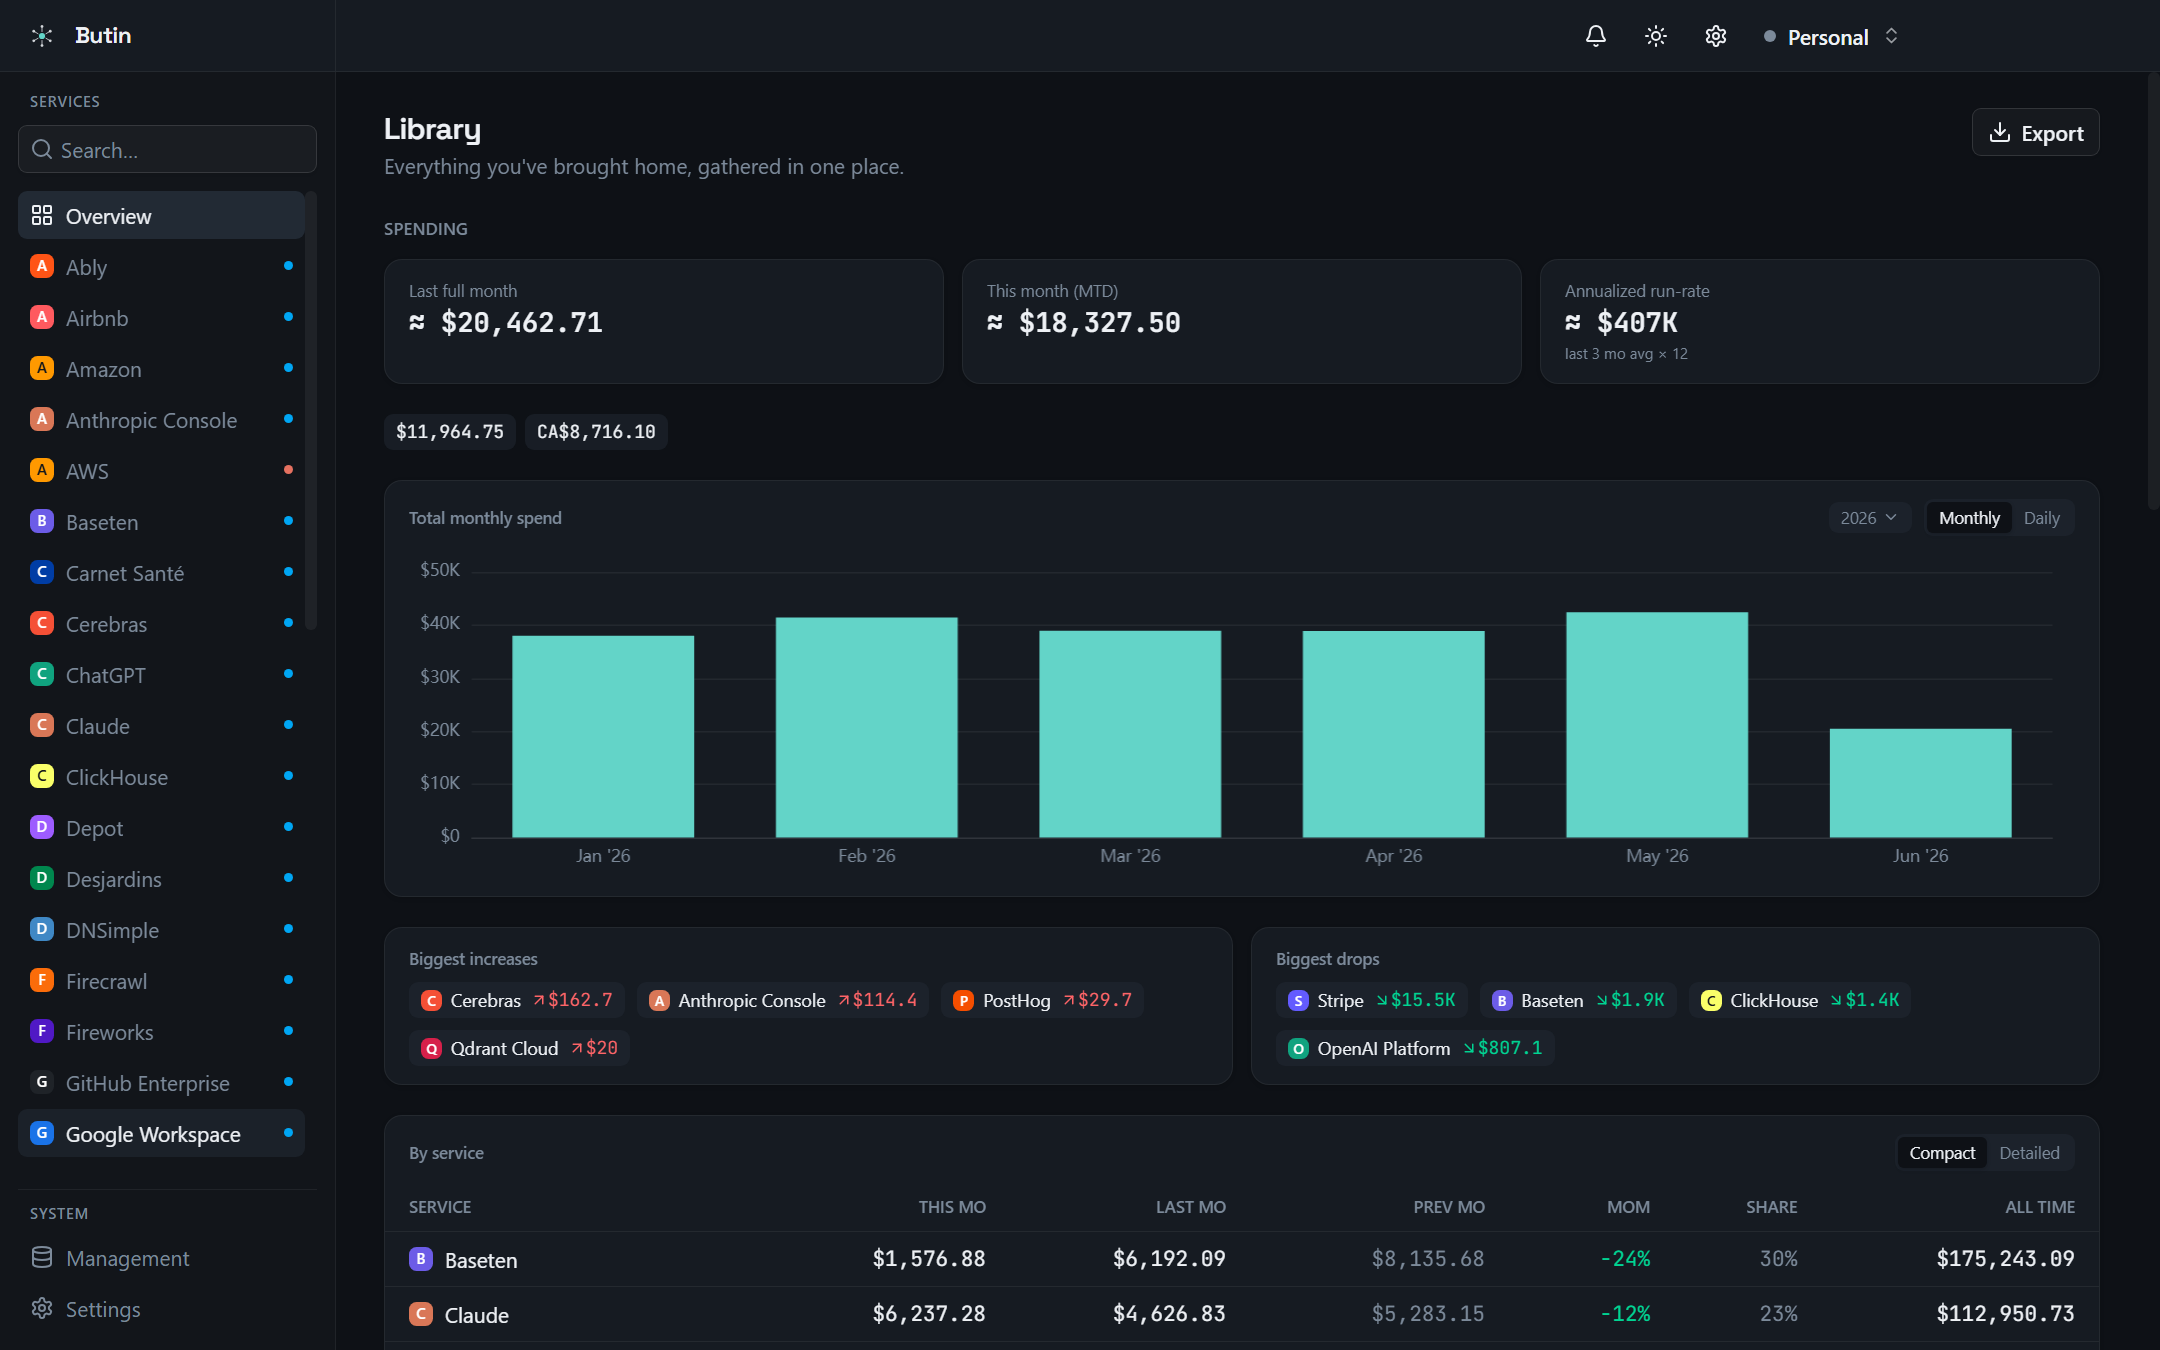Open DNSimple sidebar icon
Viewport: 2160px width, 1350px height.
(42, 929)
